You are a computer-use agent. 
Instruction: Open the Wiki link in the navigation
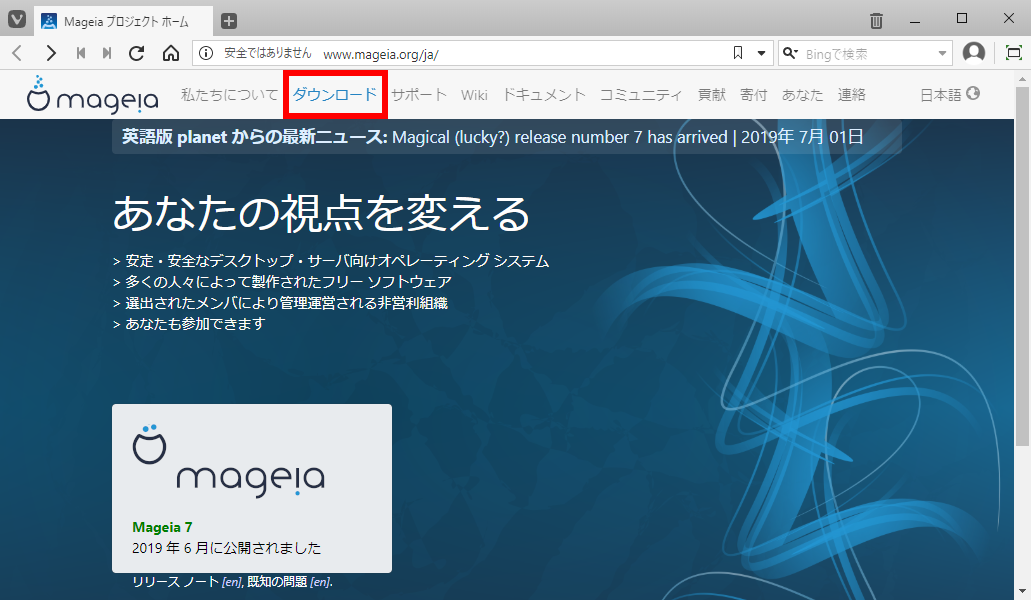pyautogui.click(x=474, y=95)
